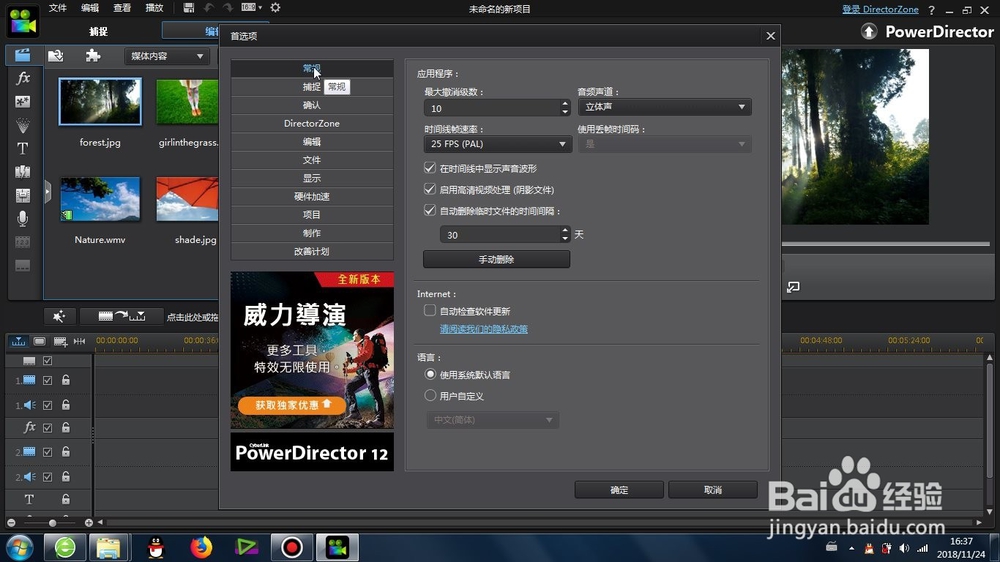Click the manual delete button

click(496, 259)
